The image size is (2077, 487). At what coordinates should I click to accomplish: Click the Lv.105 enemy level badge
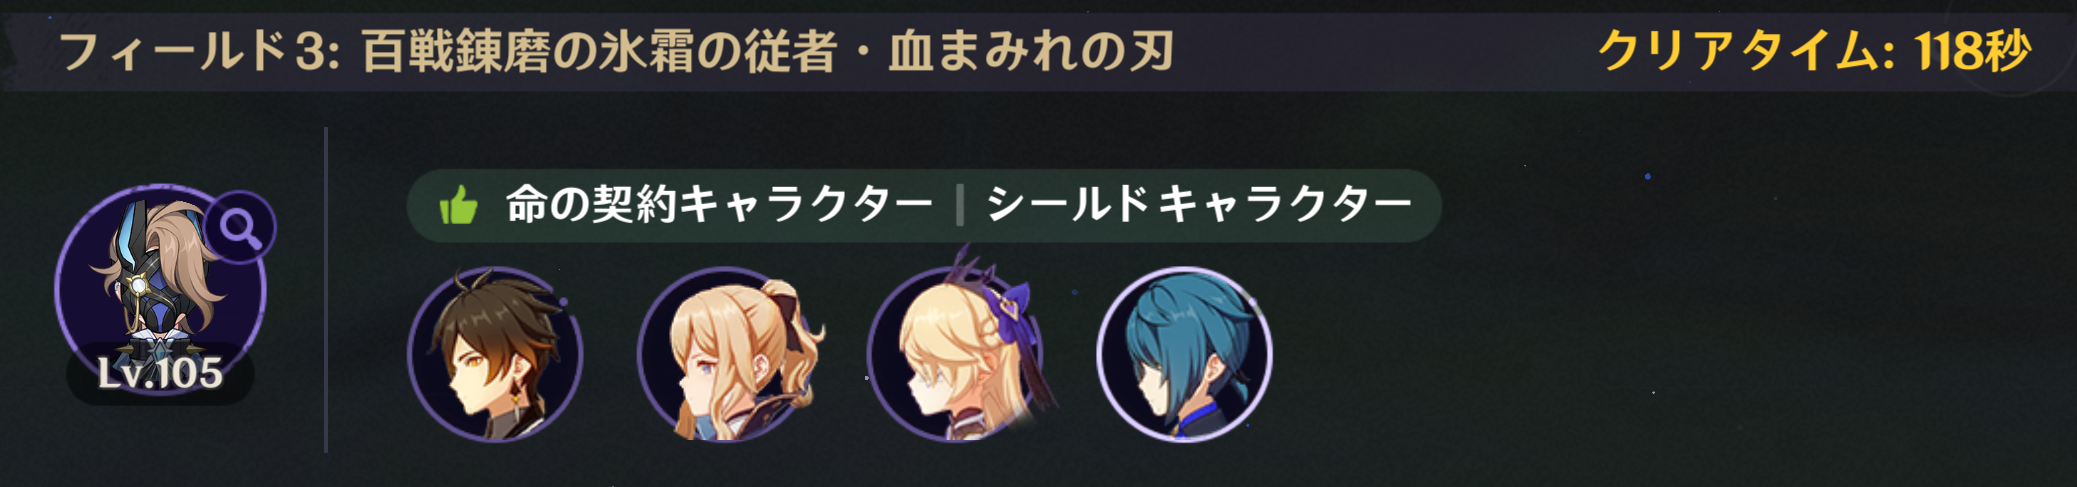click(160, 374)
